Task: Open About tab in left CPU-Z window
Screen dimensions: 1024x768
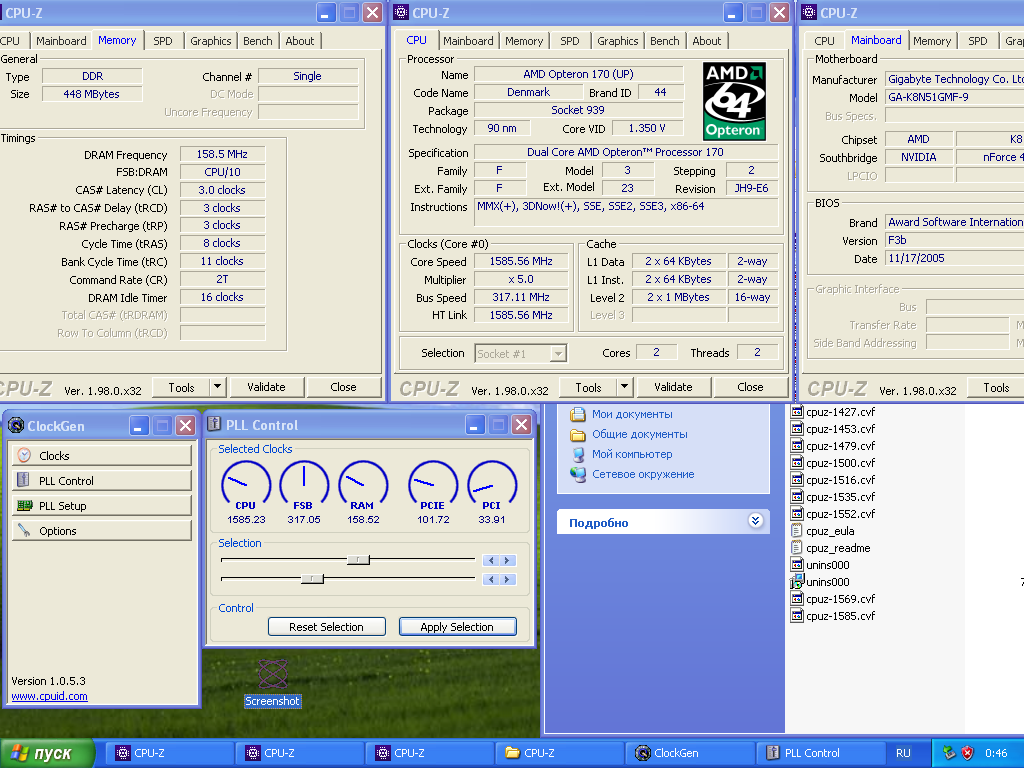Action: pyautogui.click(x=300, y=40)
